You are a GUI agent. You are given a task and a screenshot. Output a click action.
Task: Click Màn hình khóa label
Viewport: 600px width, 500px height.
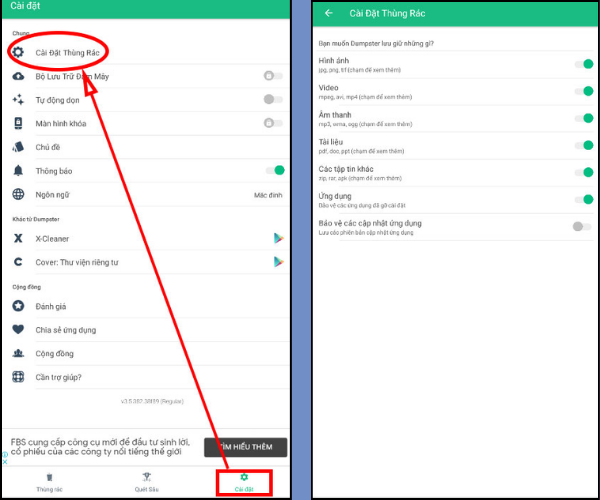61,124
